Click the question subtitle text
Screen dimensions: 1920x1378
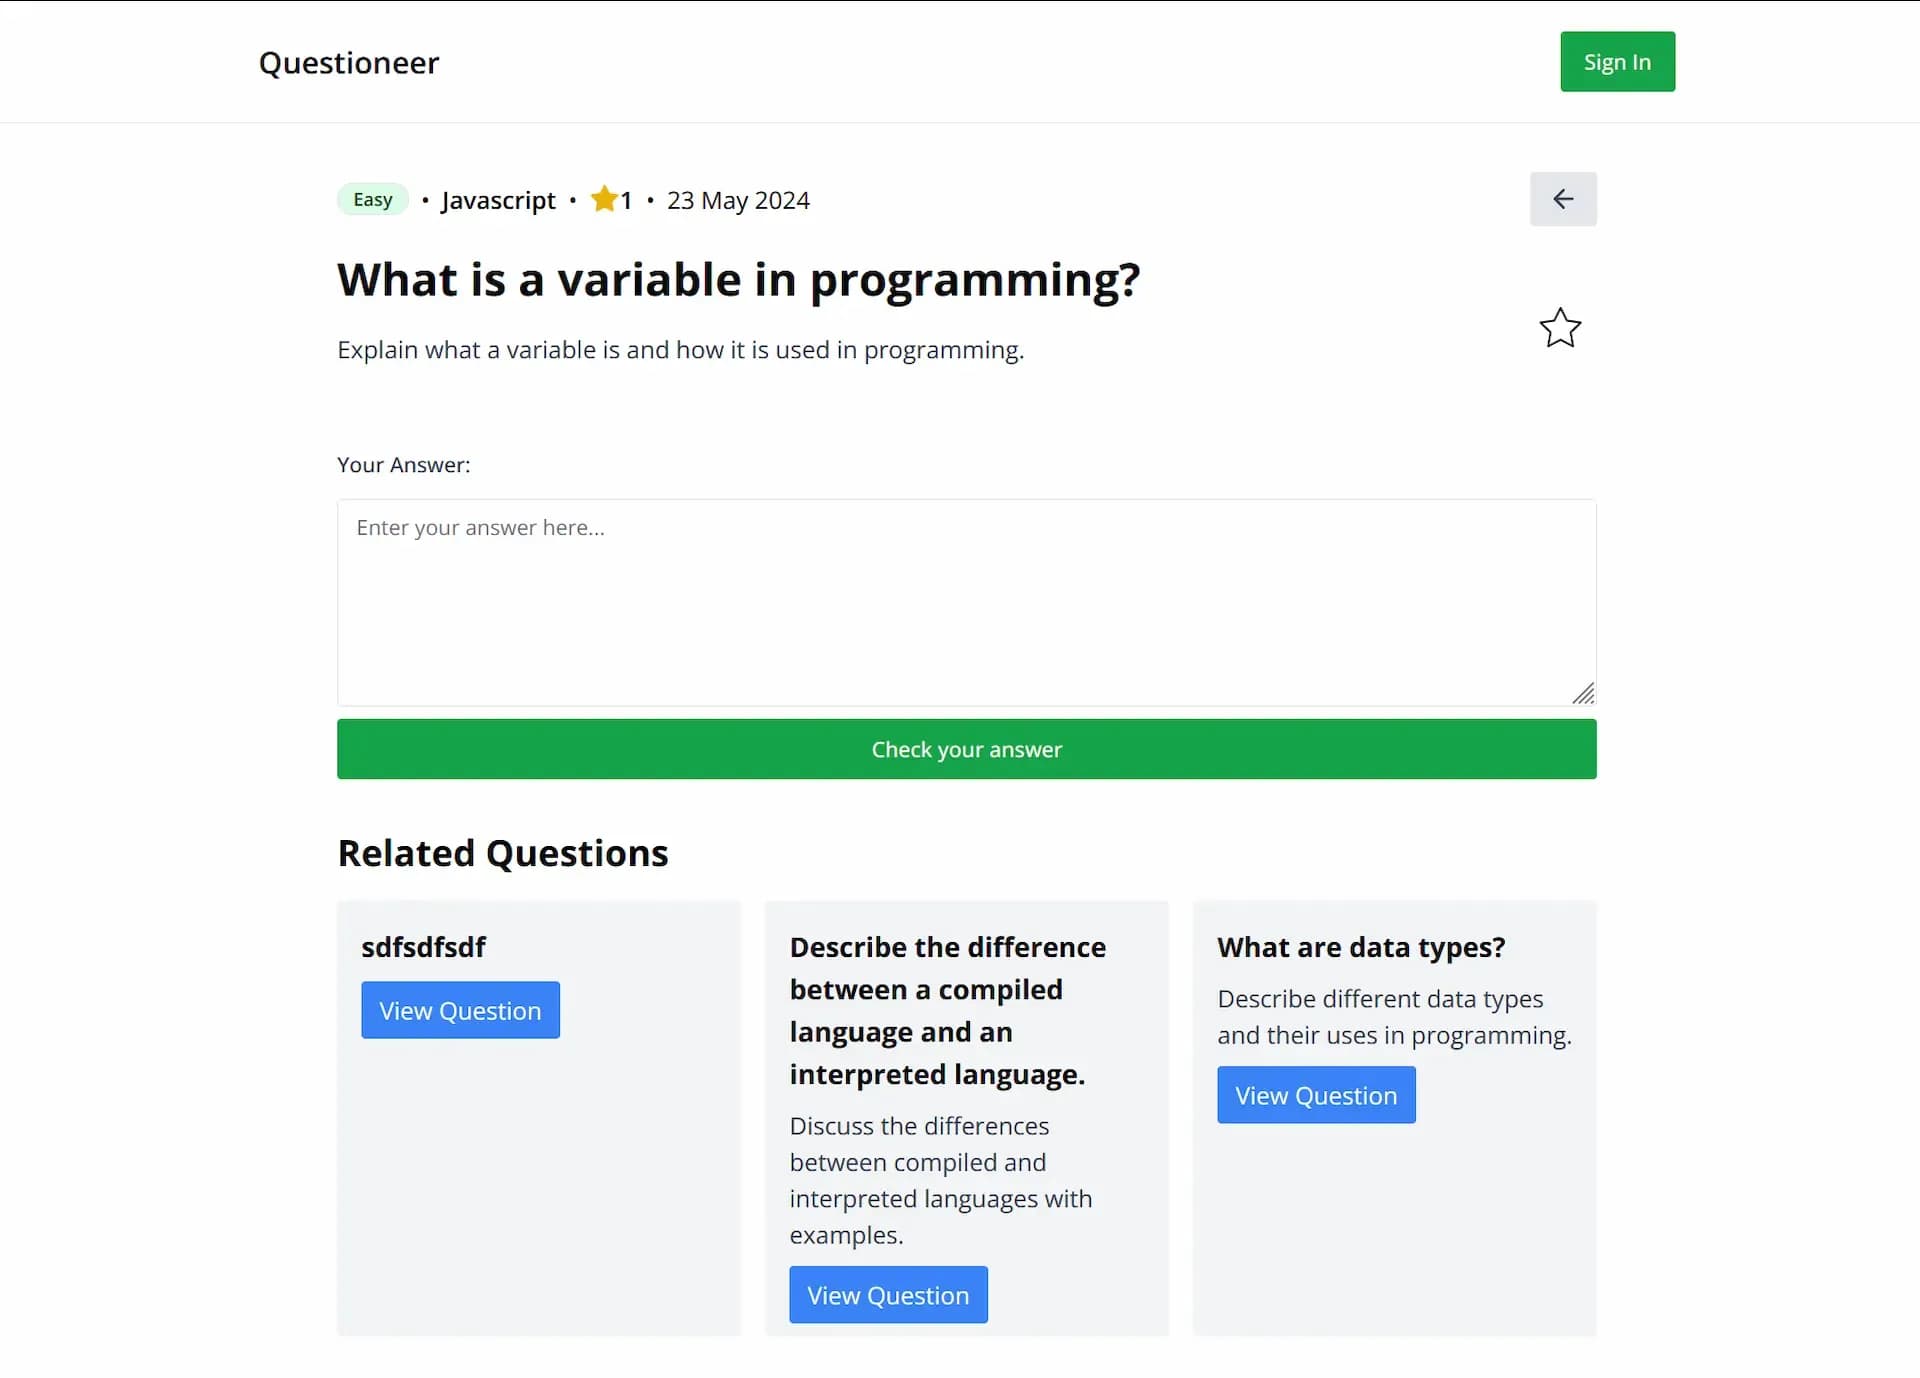point(680,349)
